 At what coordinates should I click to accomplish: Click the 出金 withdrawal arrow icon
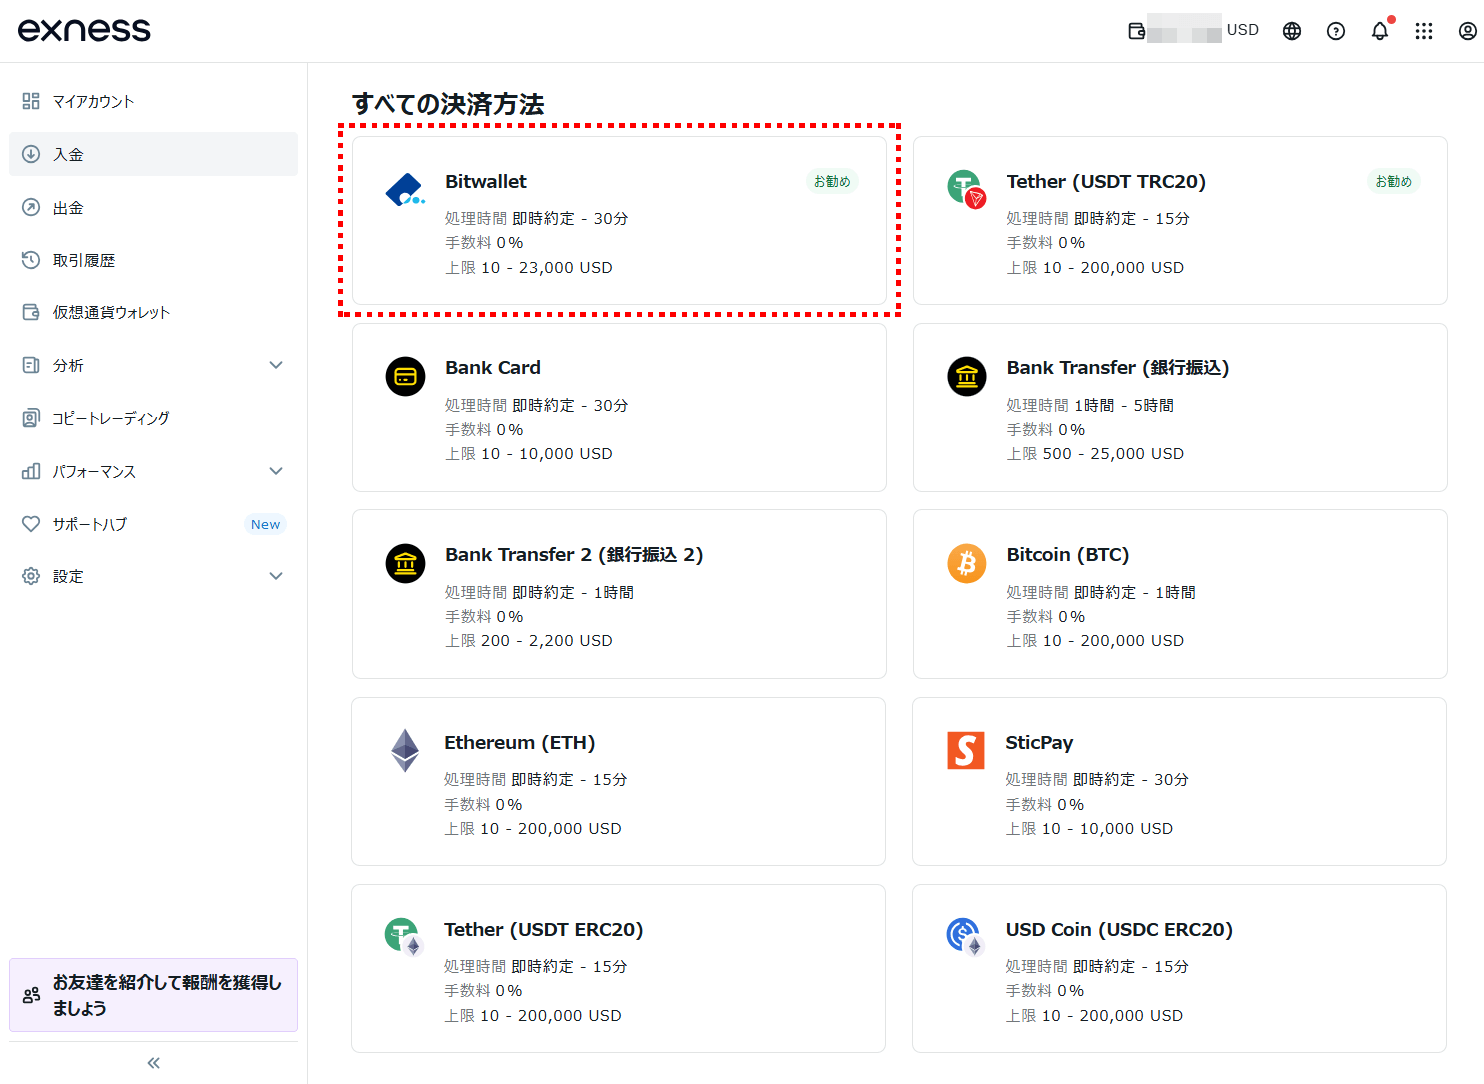(x=31, y=207)
